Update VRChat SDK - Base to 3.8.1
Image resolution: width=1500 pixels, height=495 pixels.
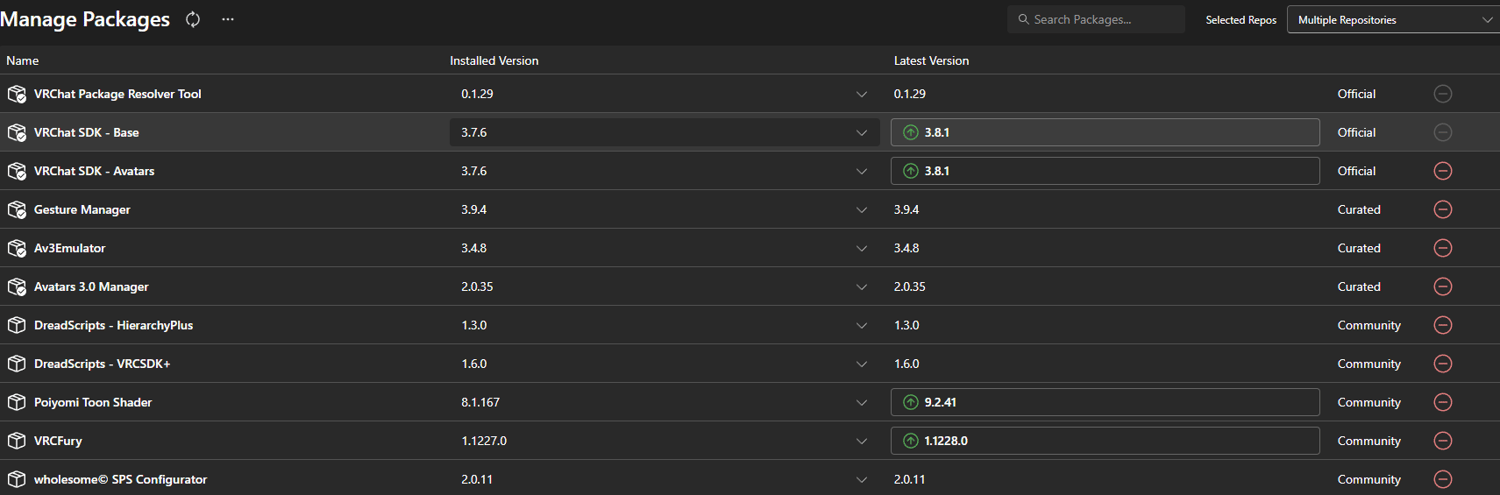point(1104,133)
